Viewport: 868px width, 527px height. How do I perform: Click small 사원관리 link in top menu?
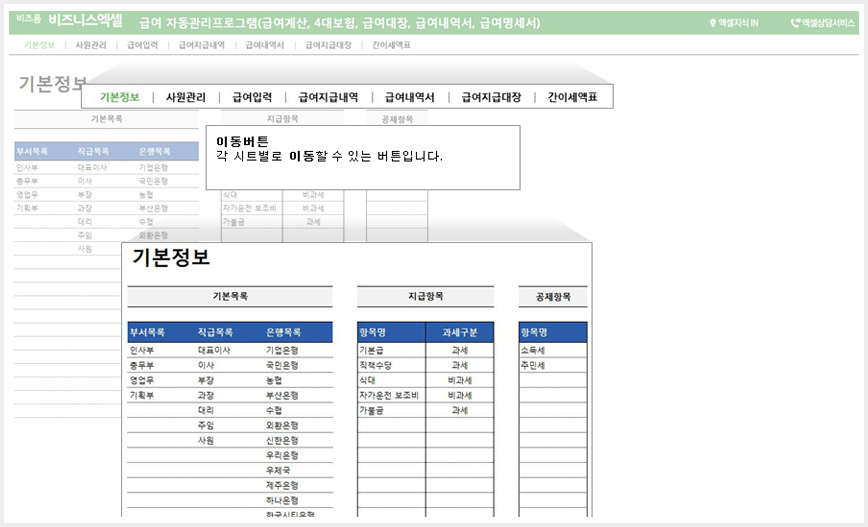(x=91, y=45)
